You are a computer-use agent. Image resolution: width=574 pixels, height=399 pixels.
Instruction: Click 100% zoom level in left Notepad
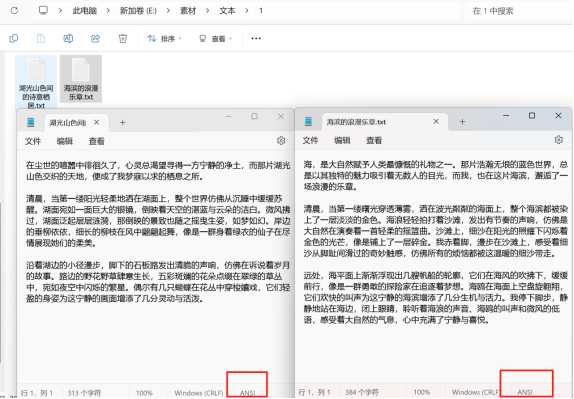pyautogui.click(x=144, y=393)
